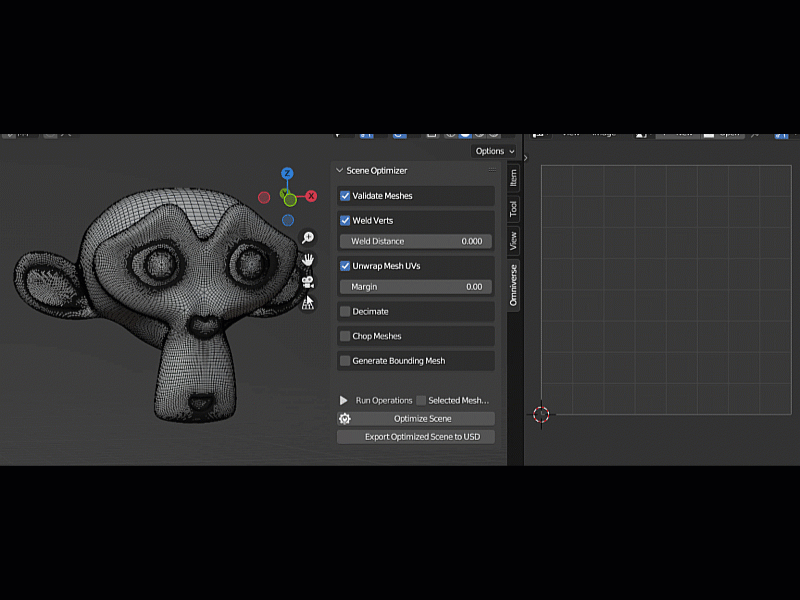Switch perspective/orthographic with the grid icon

pyautogui.click(x=308, y=303)
